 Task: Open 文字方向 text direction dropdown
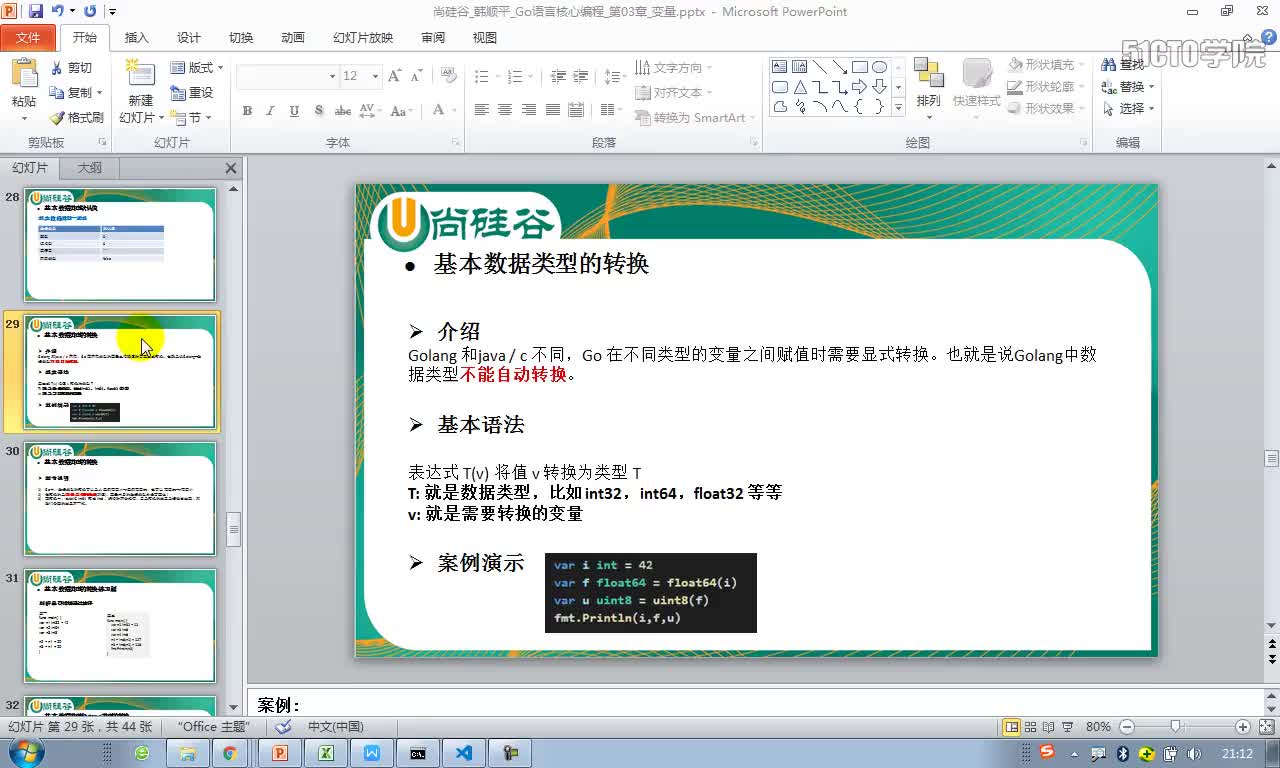click(675, 68)
